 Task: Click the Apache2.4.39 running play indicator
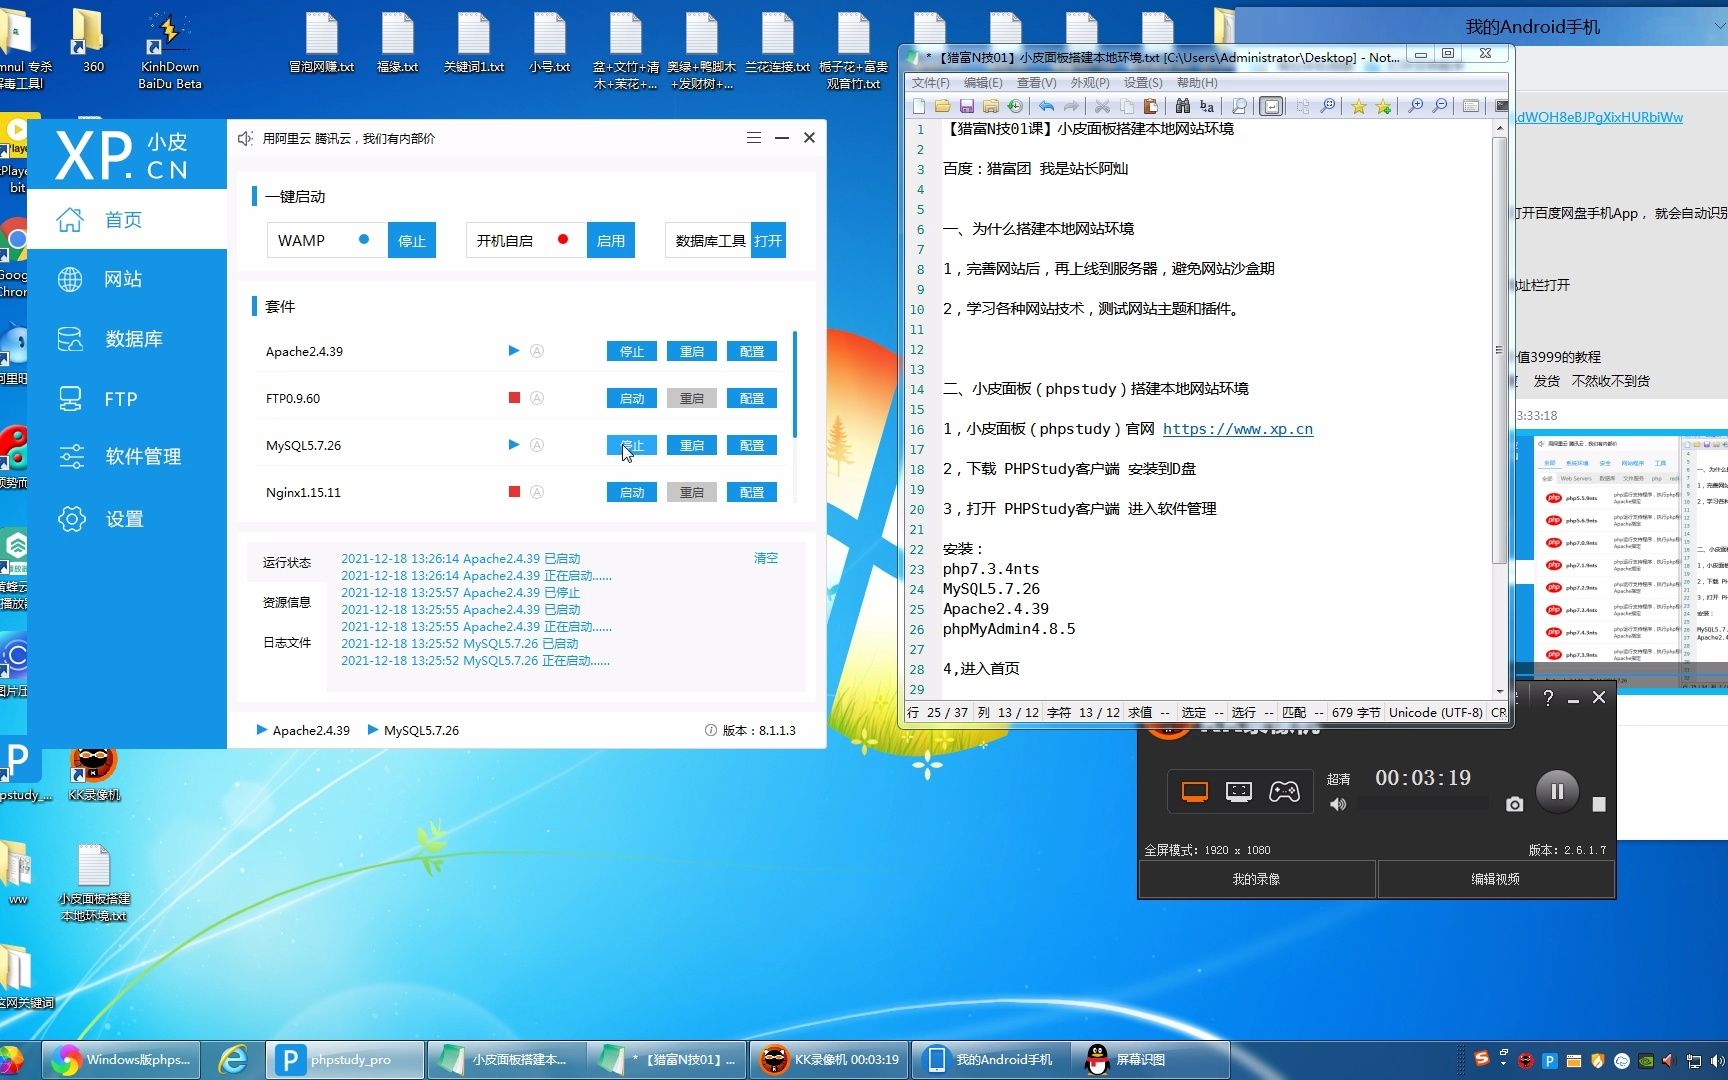point(514,351)
